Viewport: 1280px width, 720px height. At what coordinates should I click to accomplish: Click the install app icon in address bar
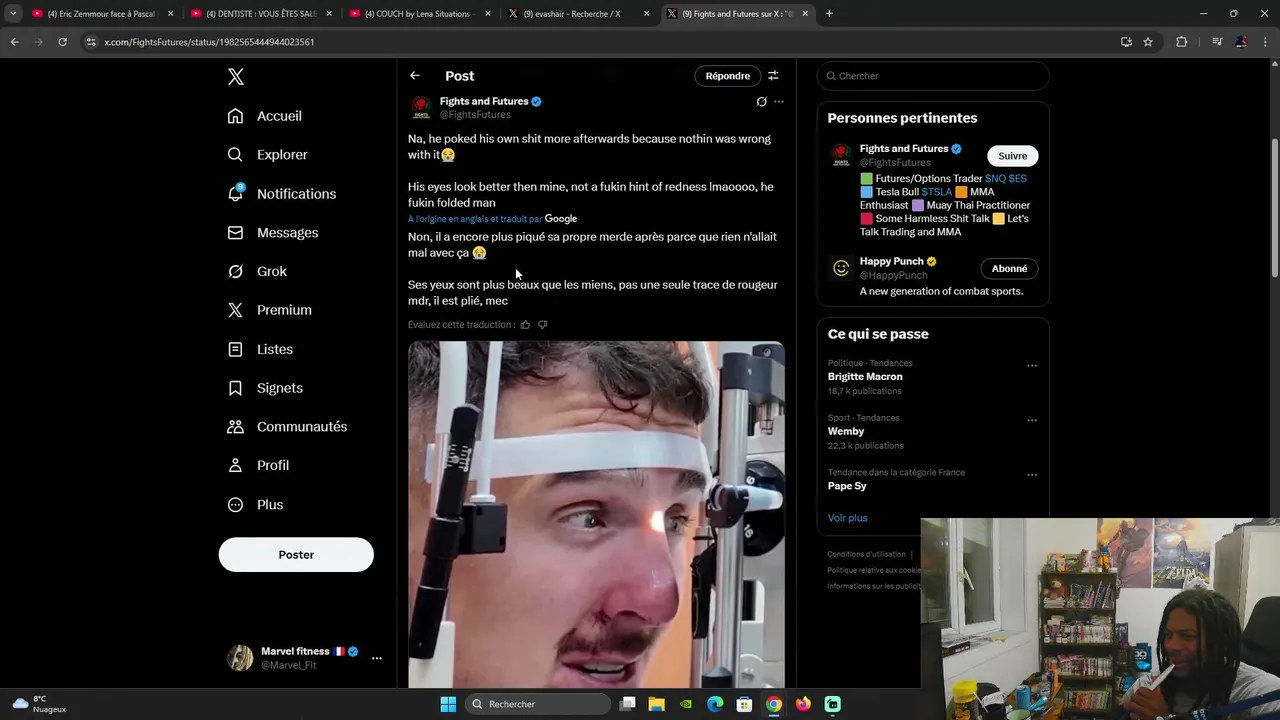(1126, 42)
